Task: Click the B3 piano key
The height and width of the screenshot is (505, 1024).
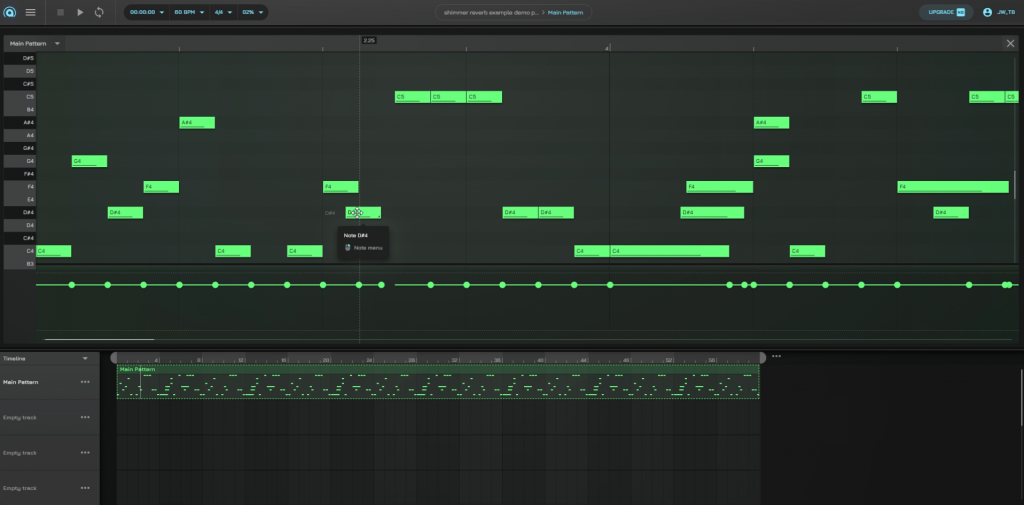Action: (20, 263)
